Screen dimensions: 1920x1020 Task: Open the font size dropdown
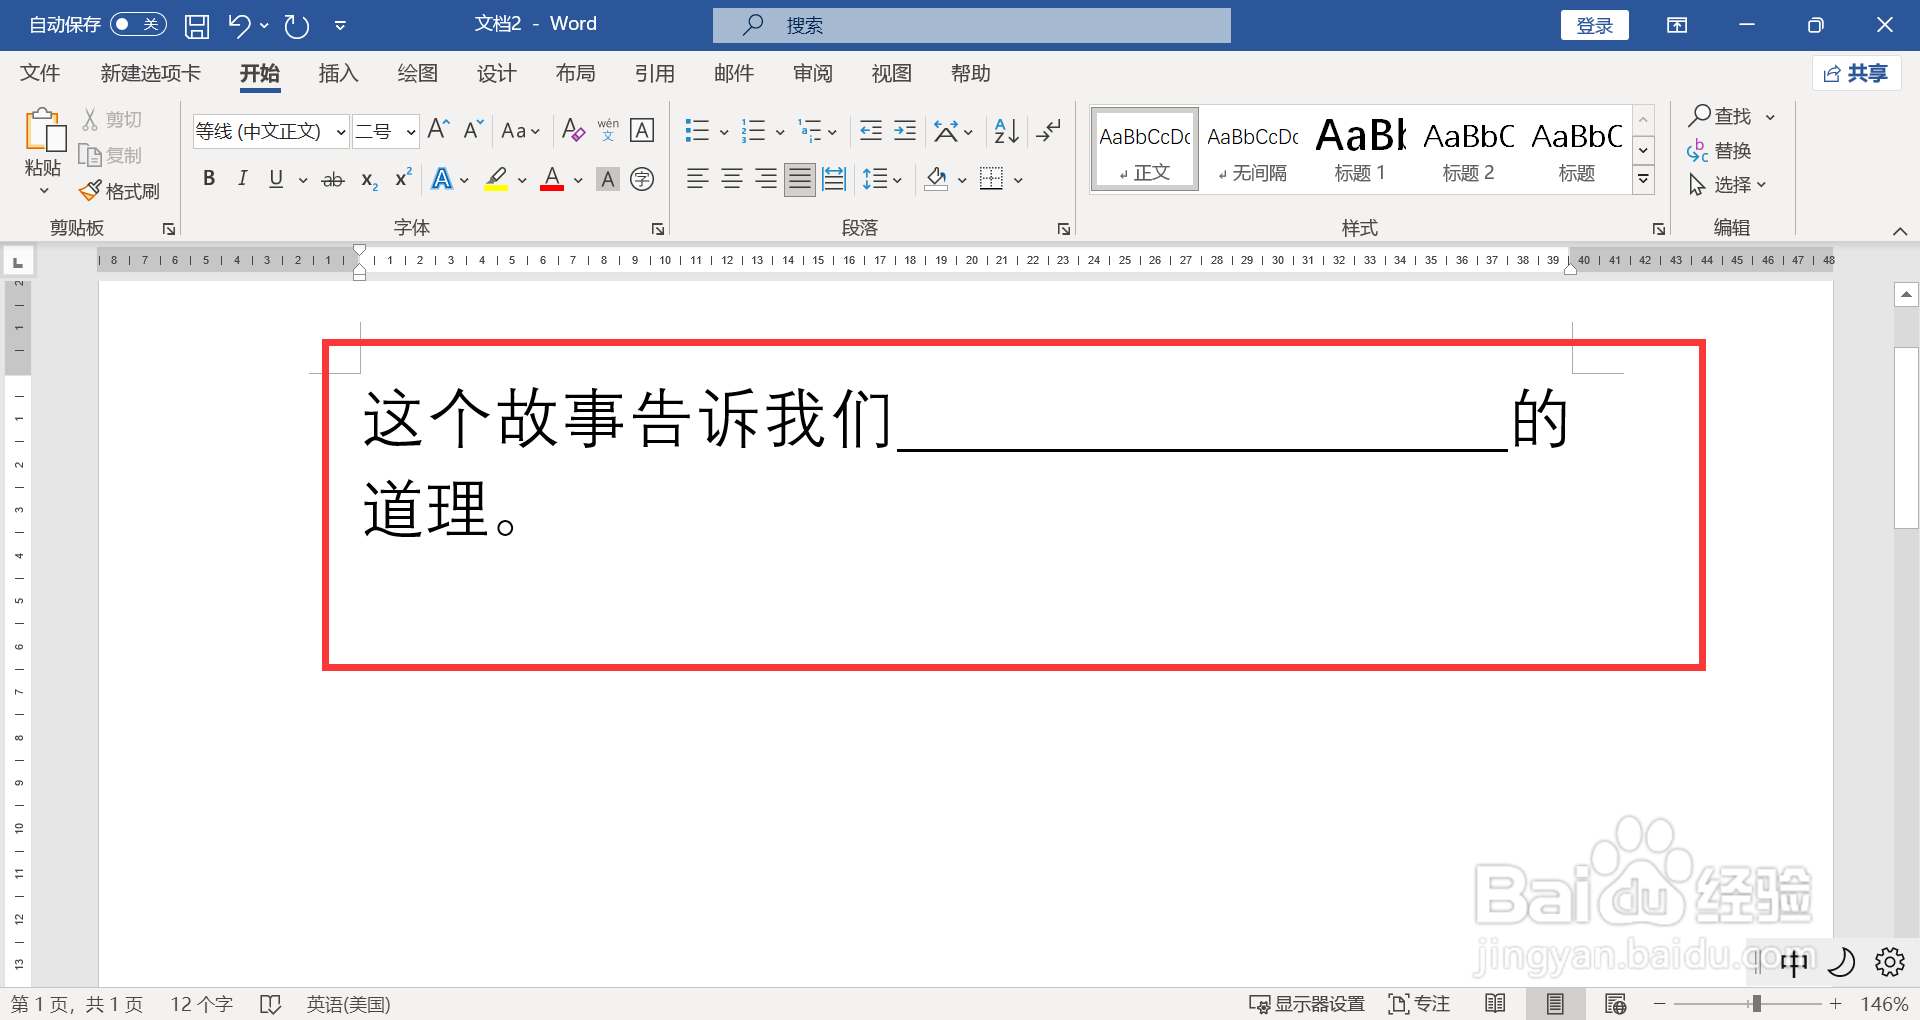pos(408,131)
